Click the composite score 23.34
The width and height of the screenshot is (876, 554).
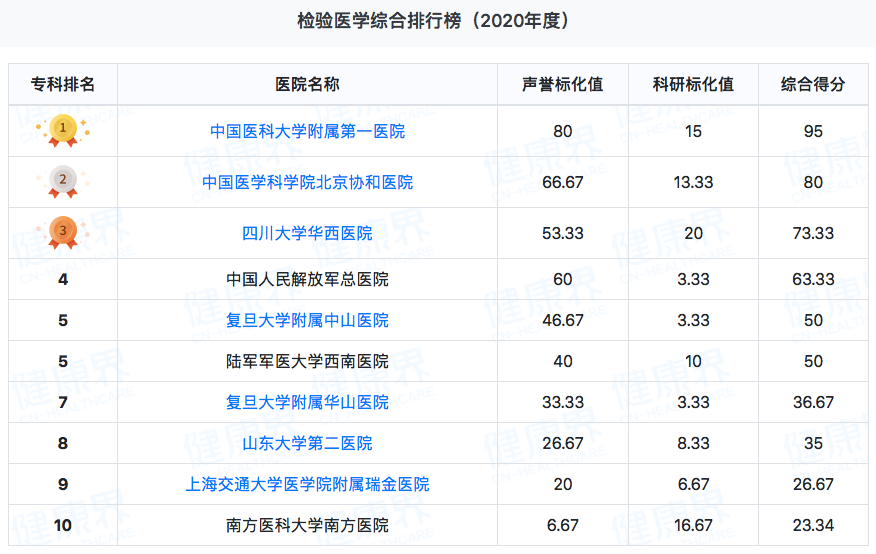813,525
